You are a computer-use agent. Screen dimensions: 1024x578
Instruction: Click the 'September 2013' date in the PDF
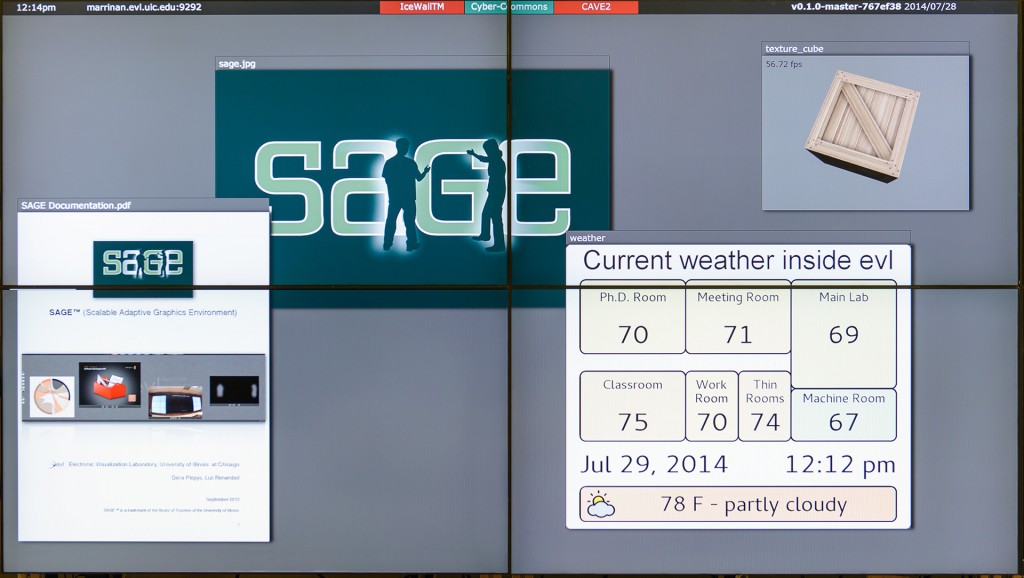tap(223, 500)
